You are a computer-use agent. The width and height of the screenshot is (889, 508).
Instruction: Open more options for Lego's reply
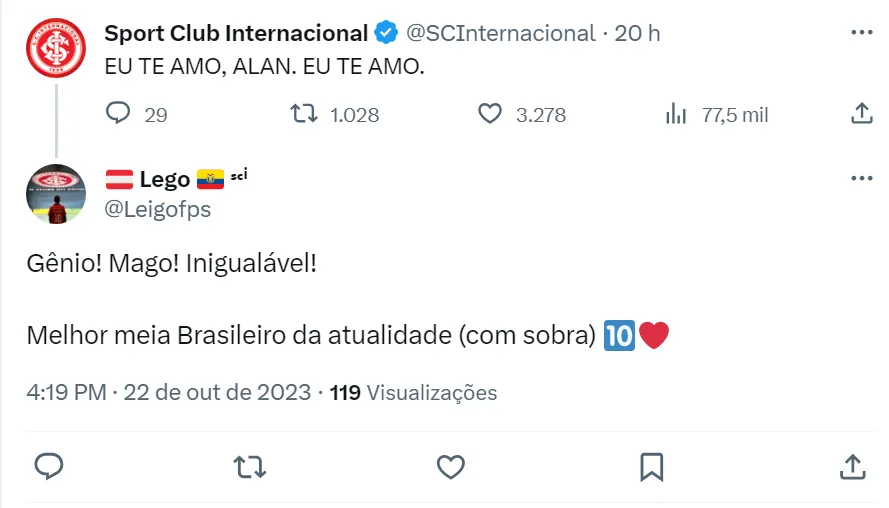861,179
